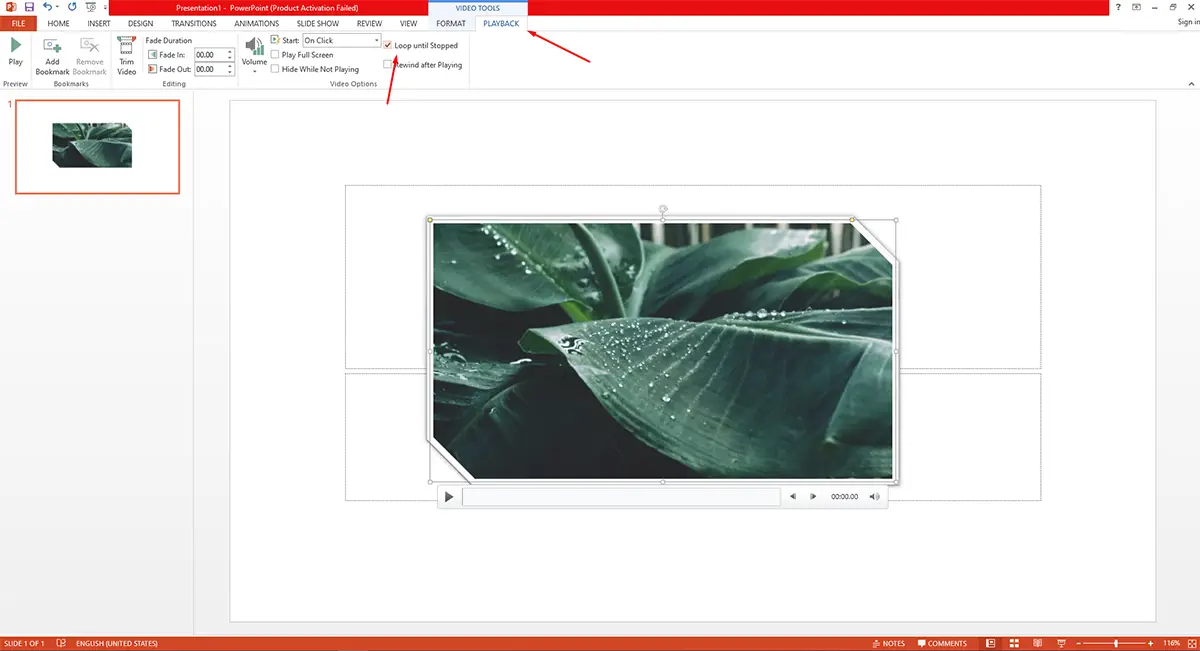Click the Fade In duration field
The height and width of the screenshot is (651, 1200).
point(211,55)
